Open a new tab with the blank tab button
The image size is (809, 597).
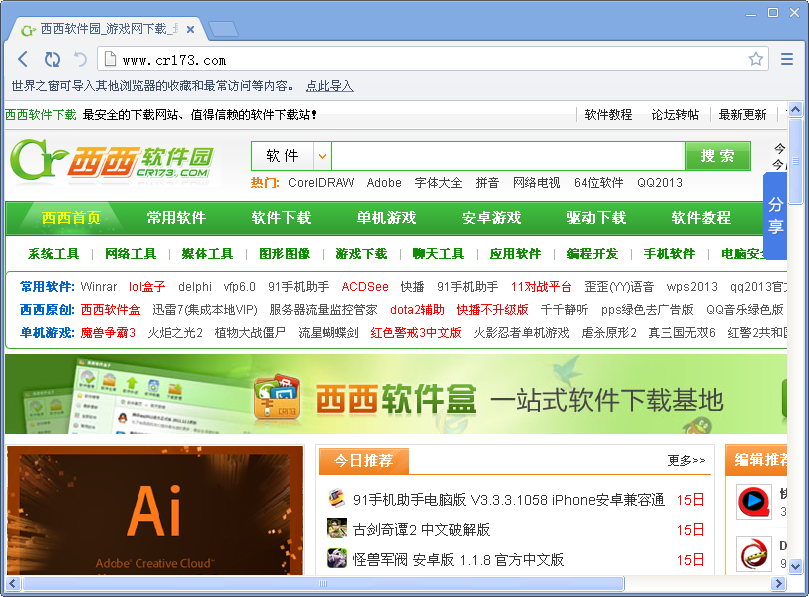tap(223, 29)
